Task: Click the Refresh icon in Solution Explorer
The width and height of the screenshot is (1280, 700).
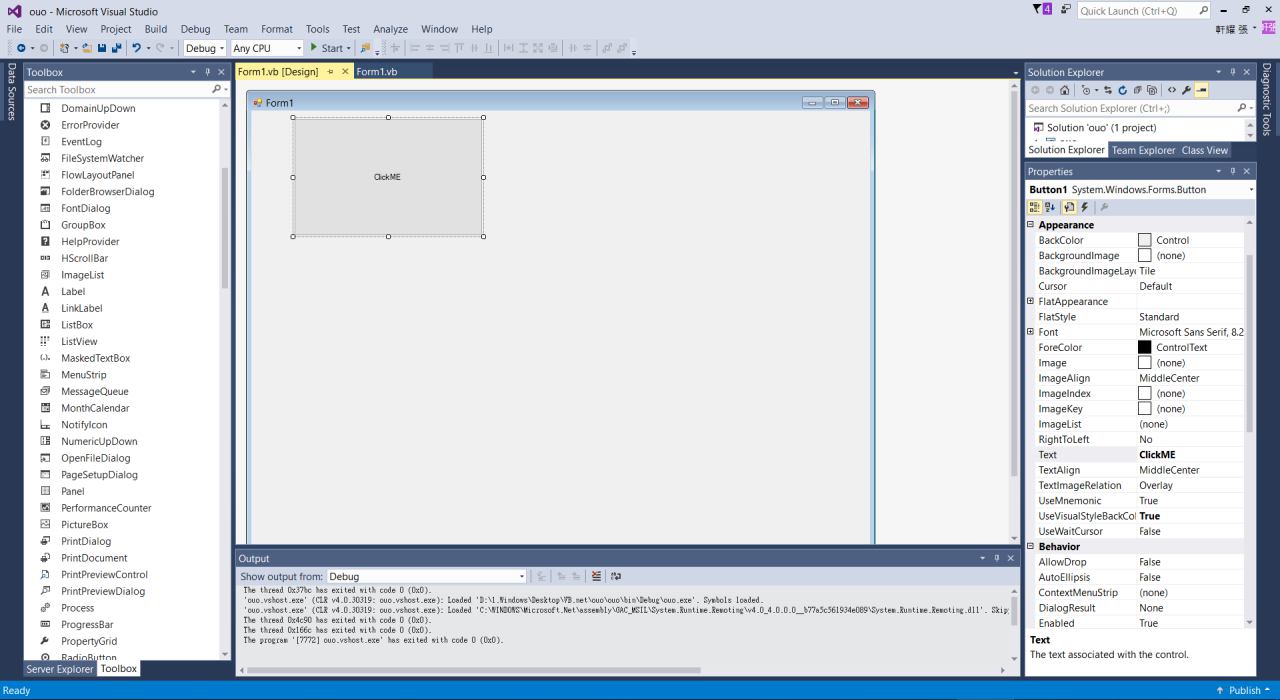Action: pos(1123,90)
